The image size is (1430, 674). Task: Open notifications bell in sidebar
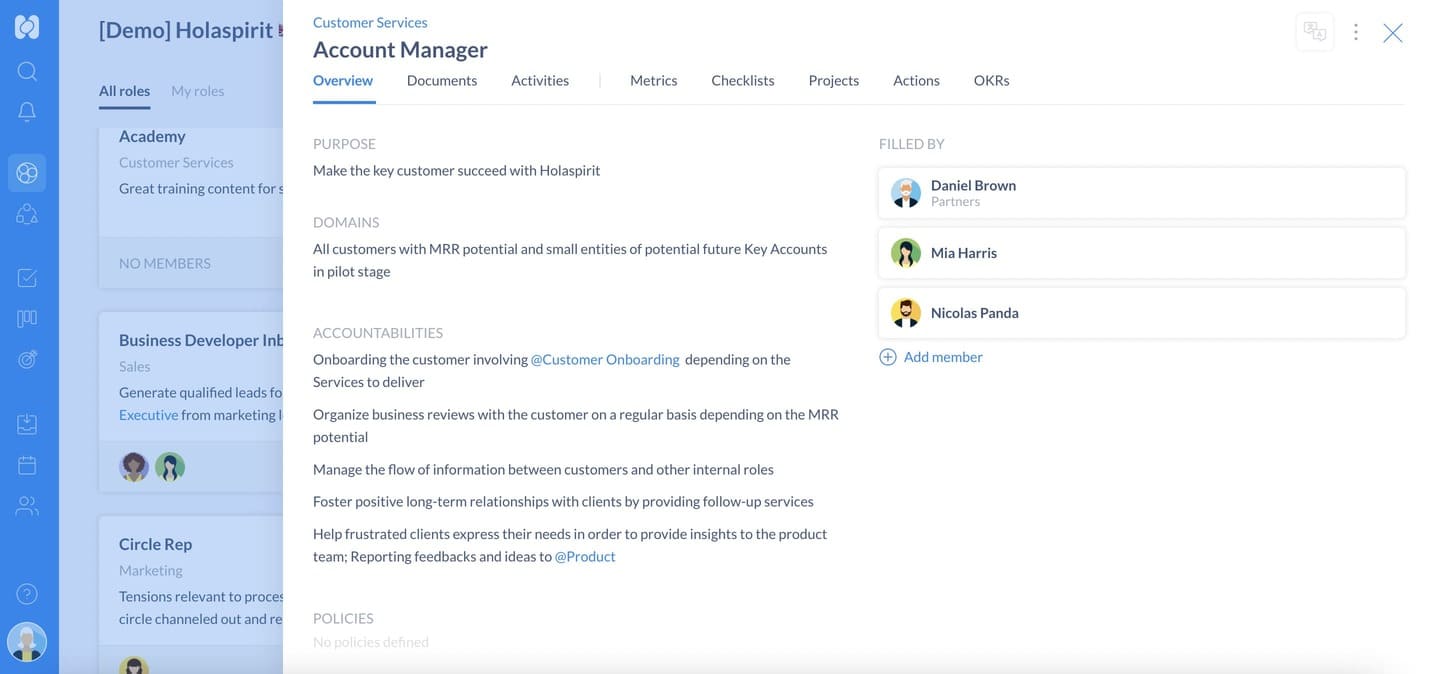point(27,112)
